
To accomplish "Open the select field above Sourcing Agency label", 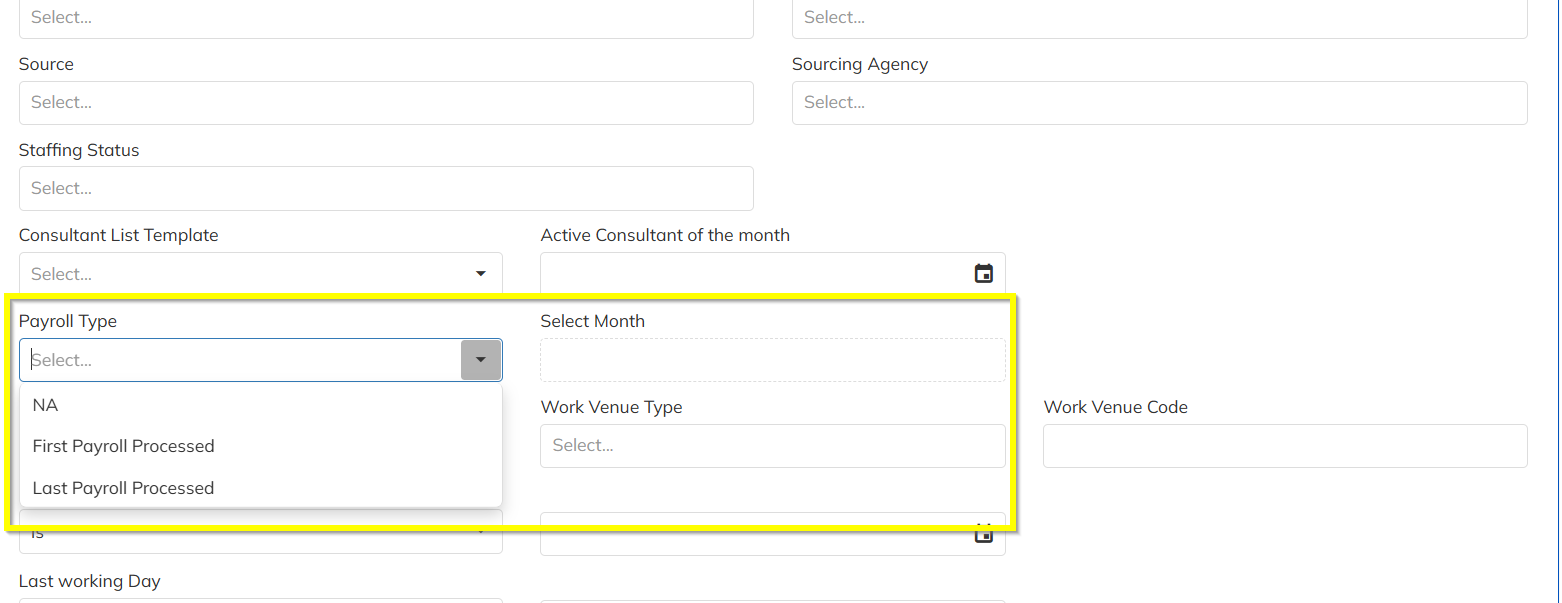I will pos(1158,18).
